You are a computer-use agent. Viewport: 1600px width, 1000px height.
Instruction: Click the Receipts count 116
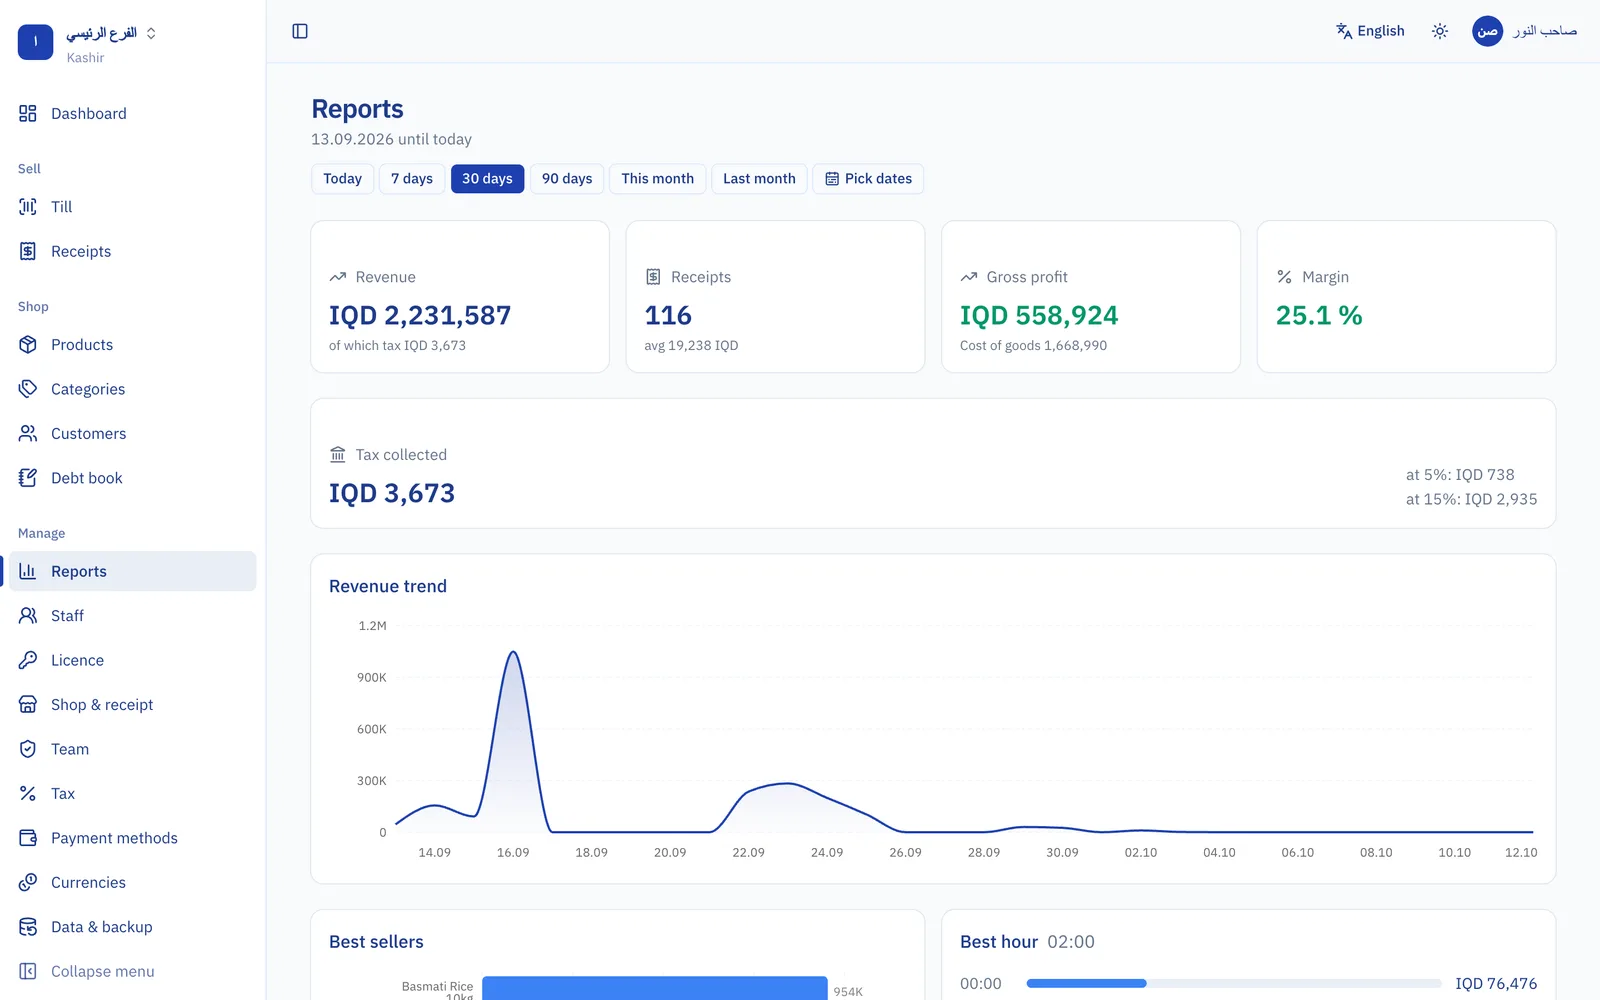(668, 316)
